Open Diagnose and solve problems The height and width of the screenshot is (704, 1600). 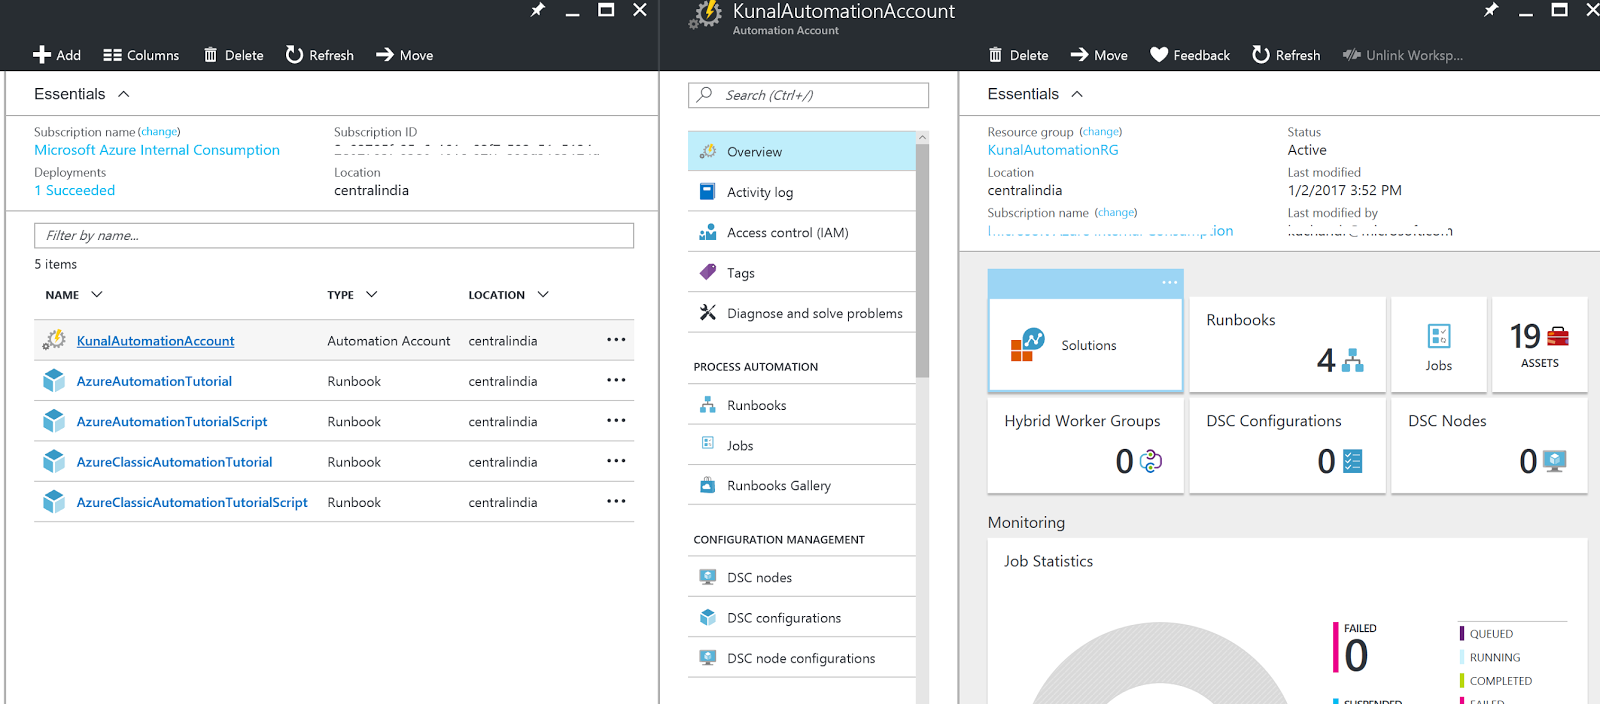coord(802,313)
